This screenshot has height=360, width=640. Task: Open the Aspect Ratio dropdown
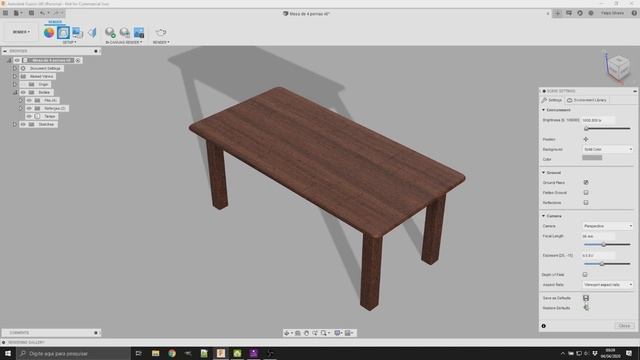pyautogui.click(x=607, y=284)
